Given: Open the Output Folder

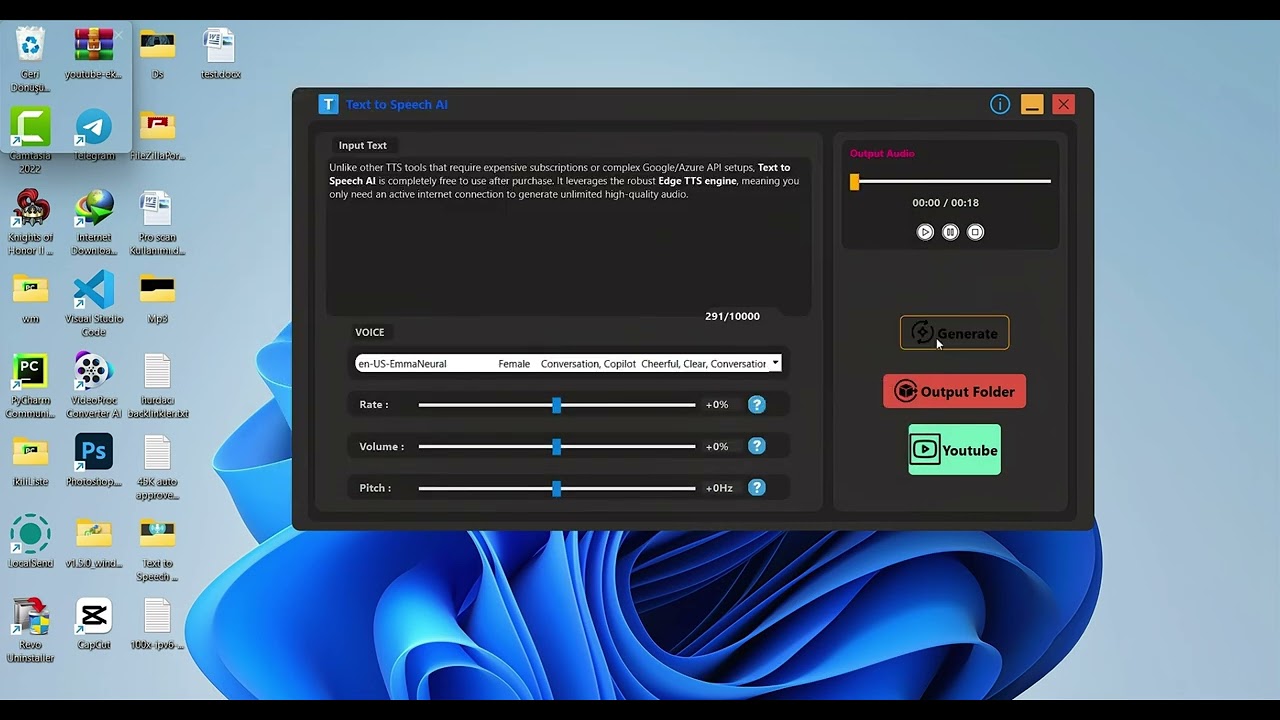Looking at the screenshot, I should coord(954,391).
